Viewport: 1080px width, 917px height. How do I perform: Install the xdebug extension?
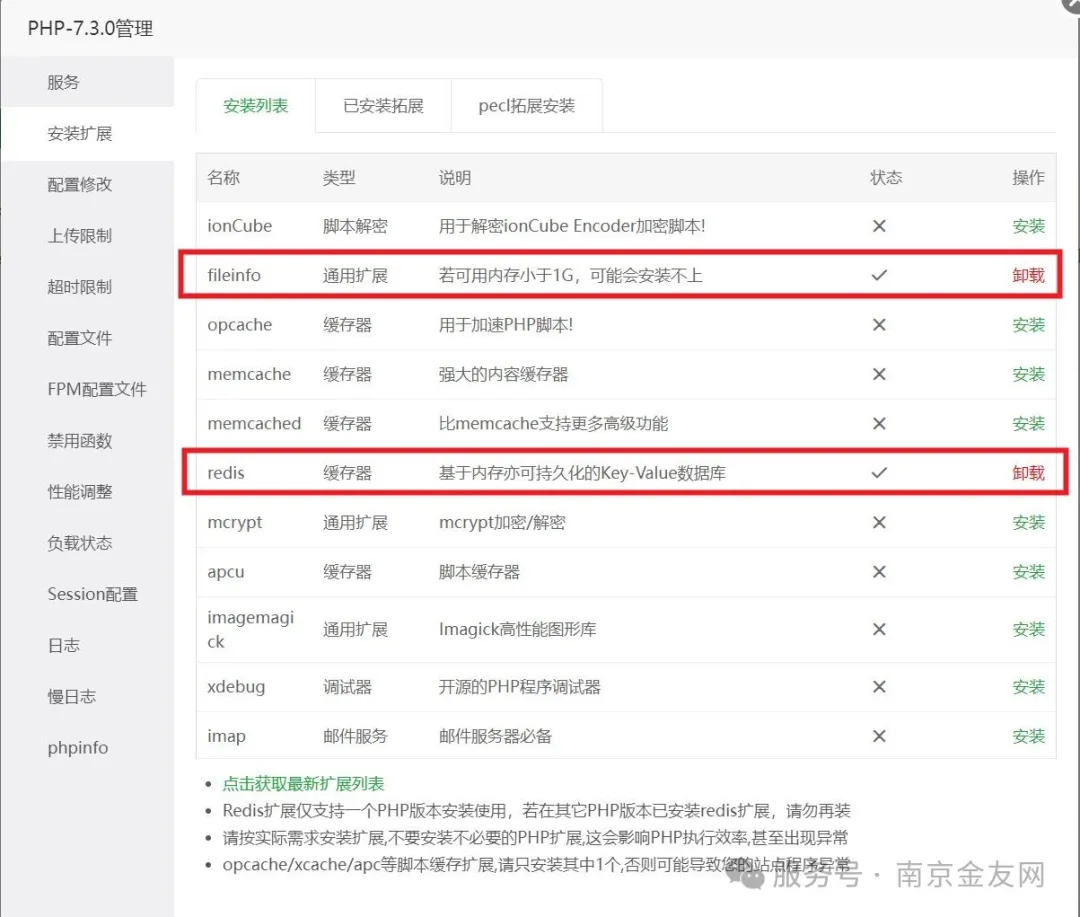coord(1028,687)
